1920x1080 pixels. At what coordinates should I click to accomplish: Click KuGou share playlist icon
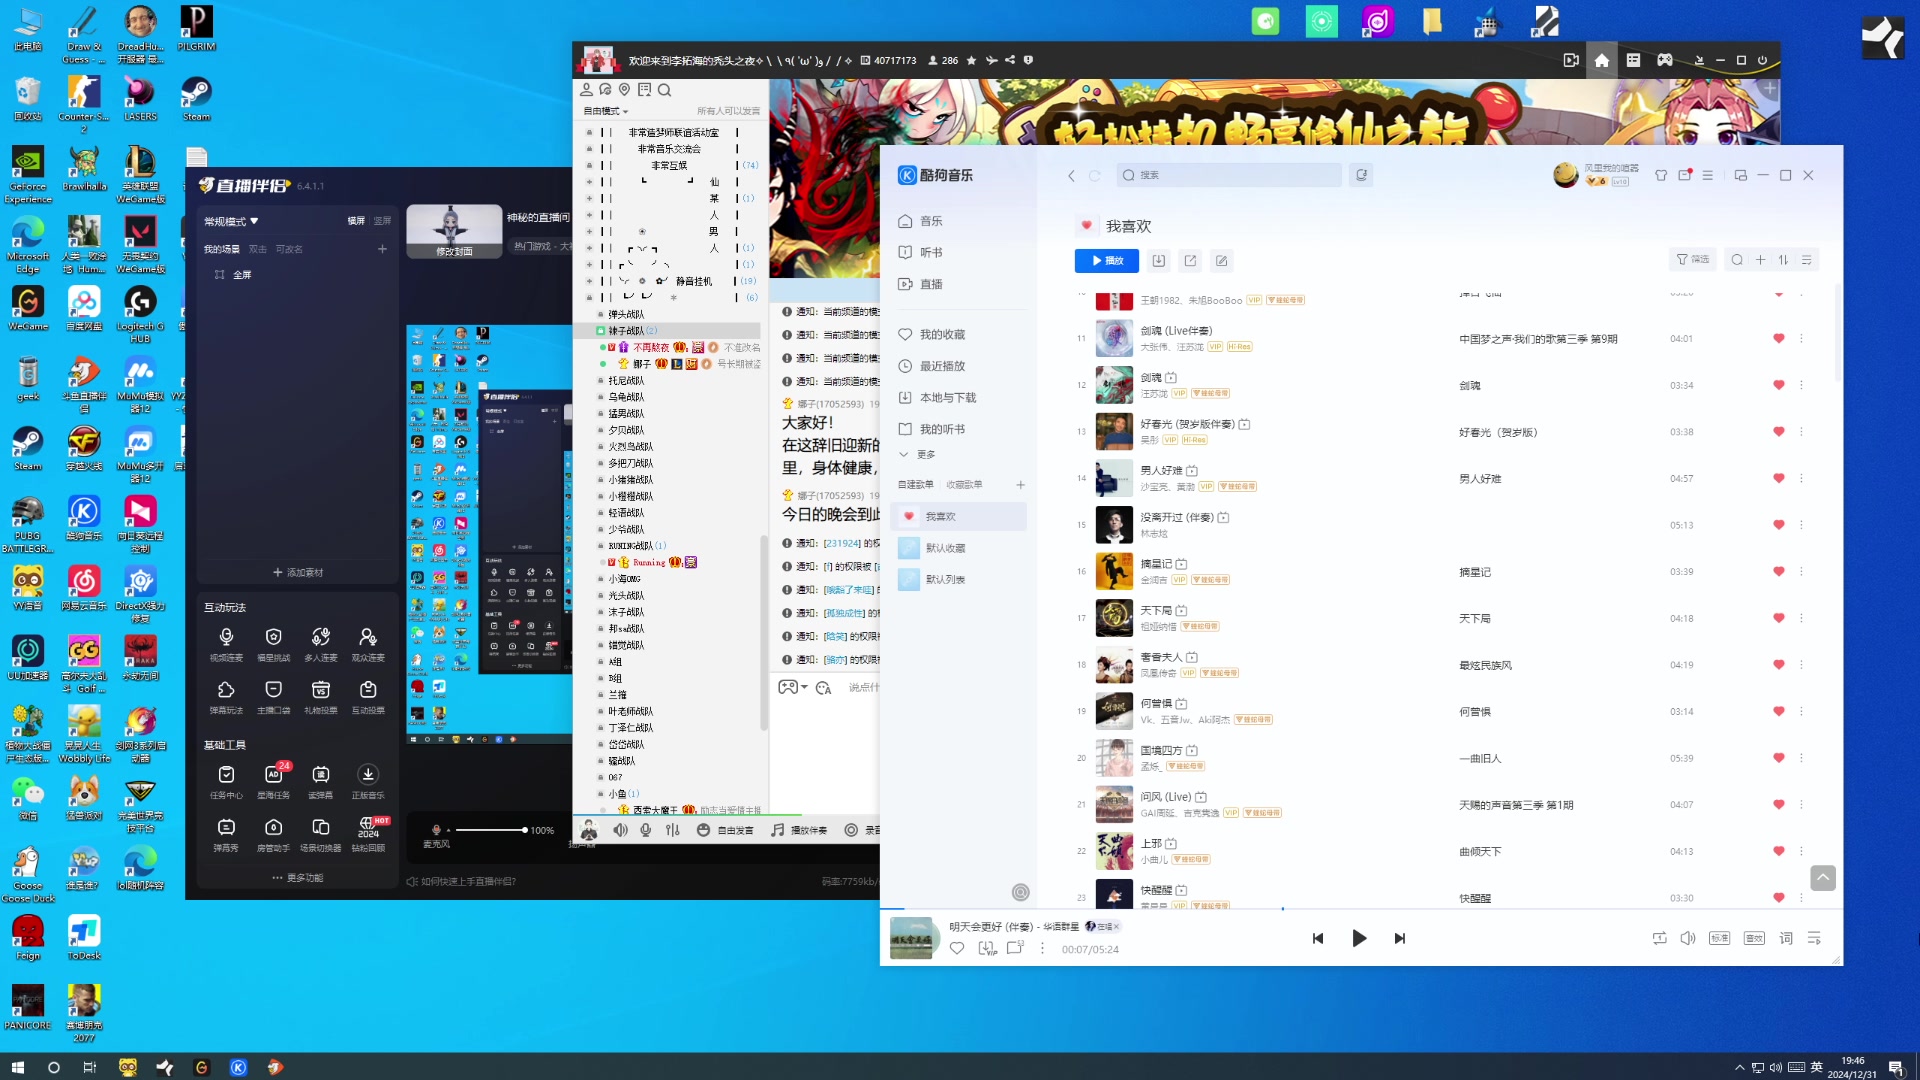[1190, 261]
